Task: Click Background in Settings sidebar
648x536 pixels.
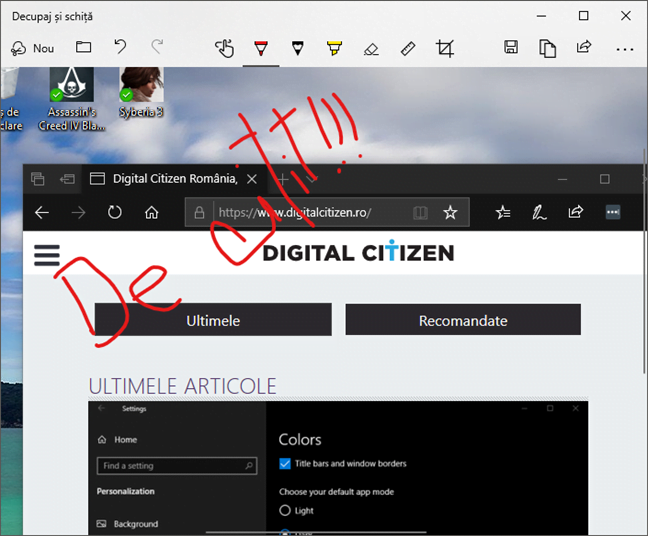Action: tap(127, 524)
